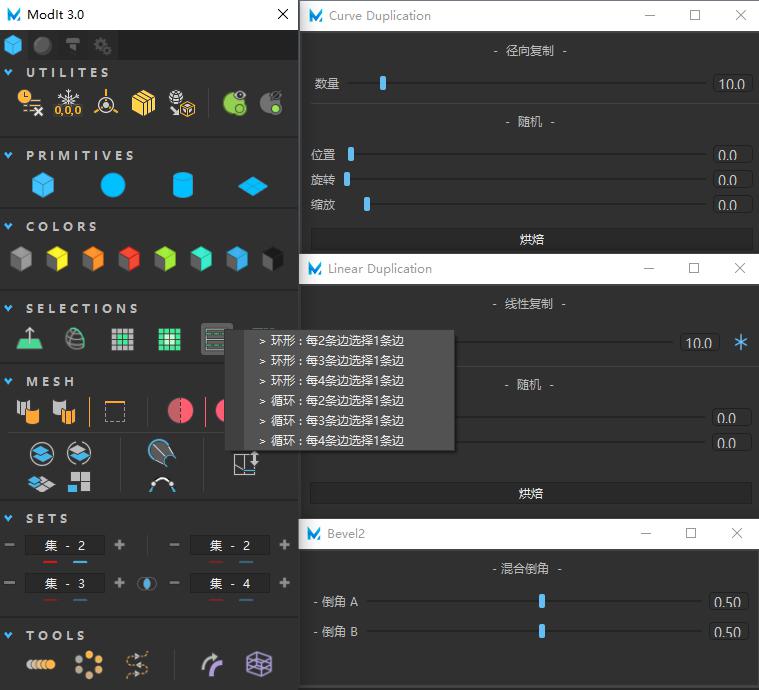Choose '环形：每2条边选择1条边' from the popup menu
The image size is (759, 690).
(x=337, y=341)
